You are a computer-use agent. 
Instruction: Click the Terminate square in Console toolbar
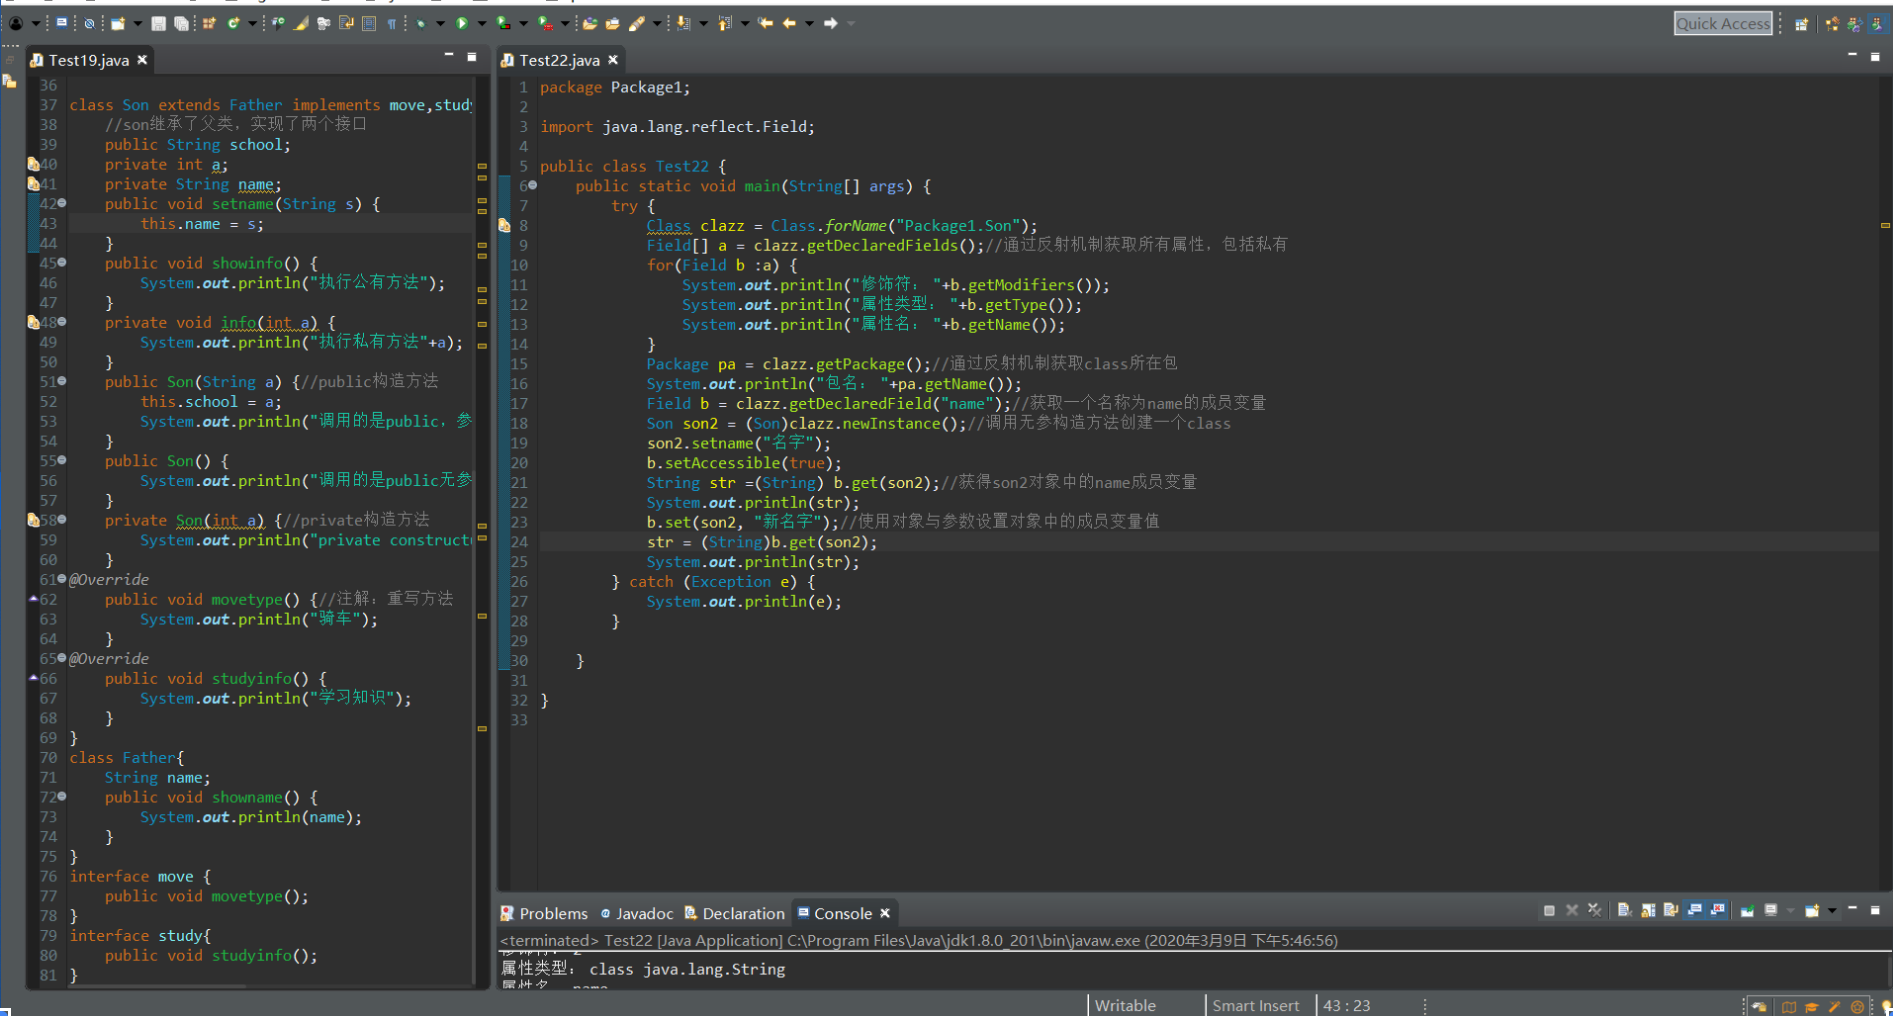pyautogui.click(x=1549, y=910)
